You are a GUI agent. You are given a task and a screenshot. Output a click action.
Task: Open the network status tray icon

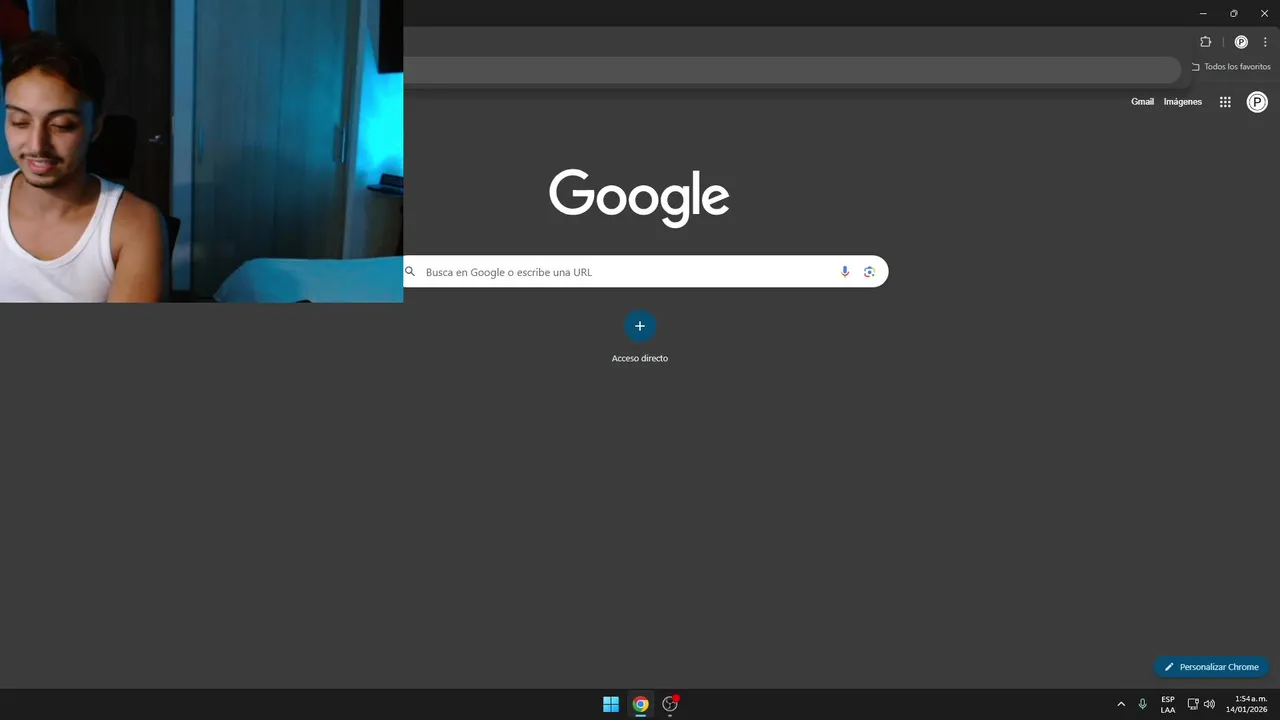pyautogui.click(x=1193, y=704)
